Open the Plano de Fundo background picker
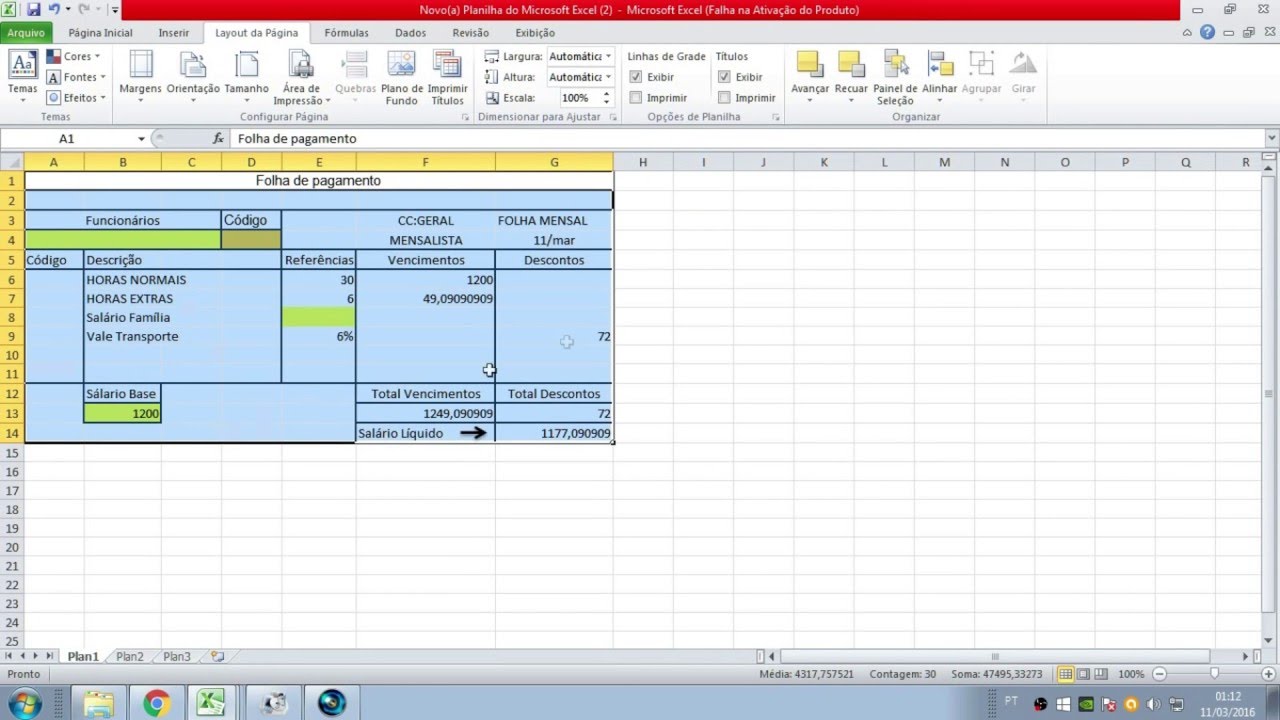 click(401, 78)
